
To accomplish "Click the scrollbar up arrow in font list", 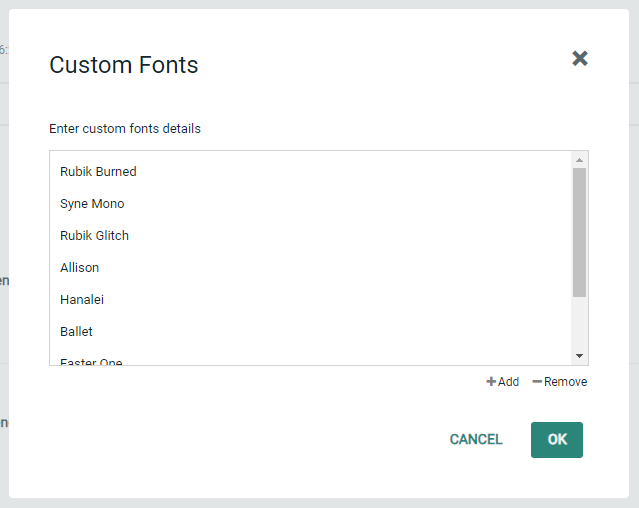I will [x=579, y=159].
